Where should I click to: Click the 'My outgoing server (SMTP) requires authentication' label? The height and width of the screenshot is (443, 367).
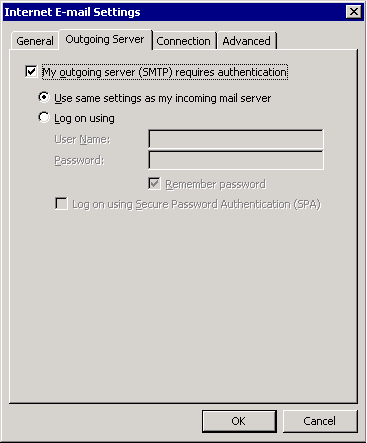tap(165, 72)
